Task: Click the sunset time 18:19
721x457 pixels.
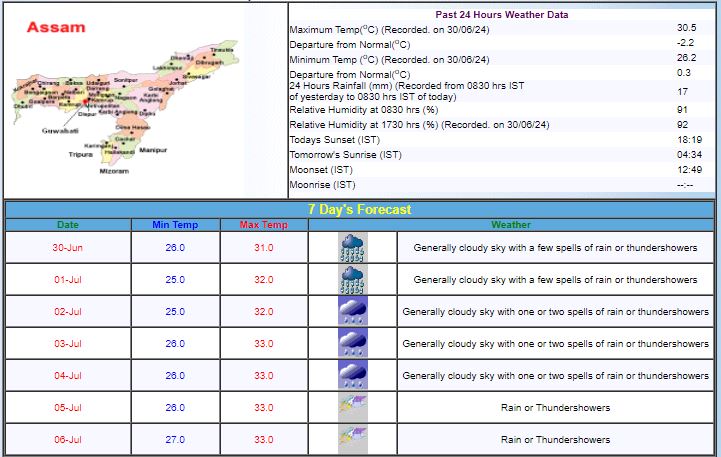Action: pos(689,140)
